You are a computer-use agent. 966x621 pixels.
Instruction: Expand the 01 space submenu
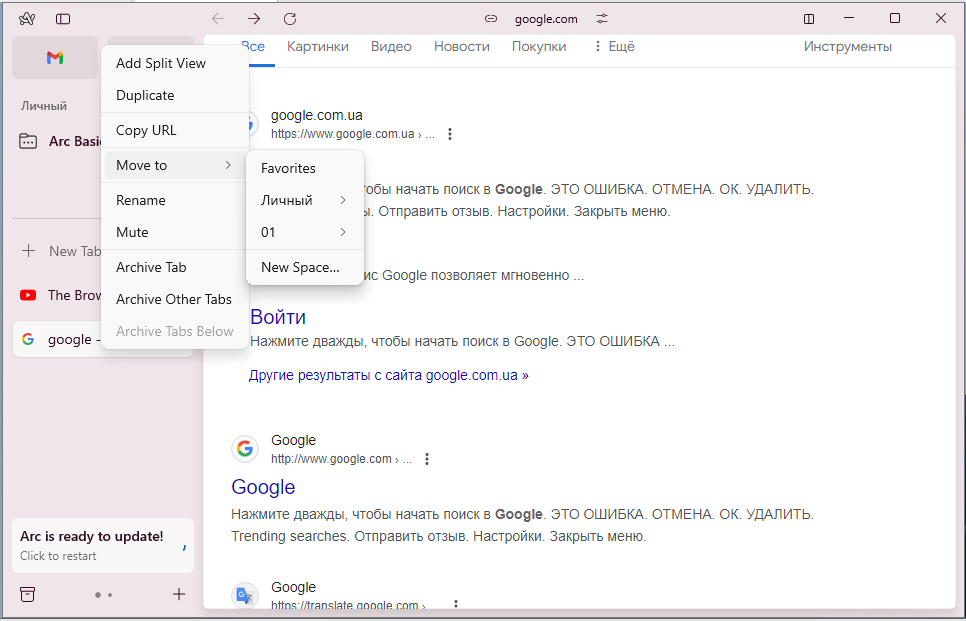305,232
